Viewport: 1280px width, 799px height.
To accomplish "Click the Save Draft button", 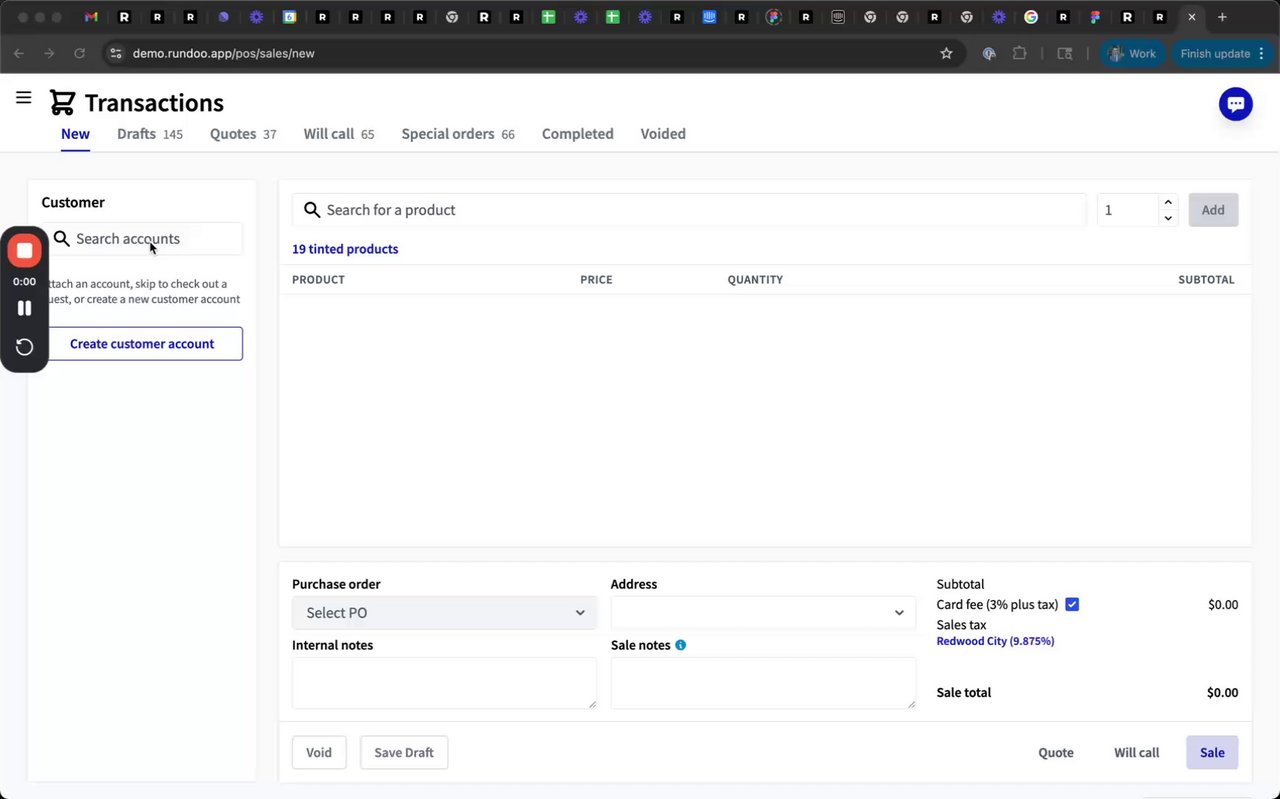I will coord(404,753).
